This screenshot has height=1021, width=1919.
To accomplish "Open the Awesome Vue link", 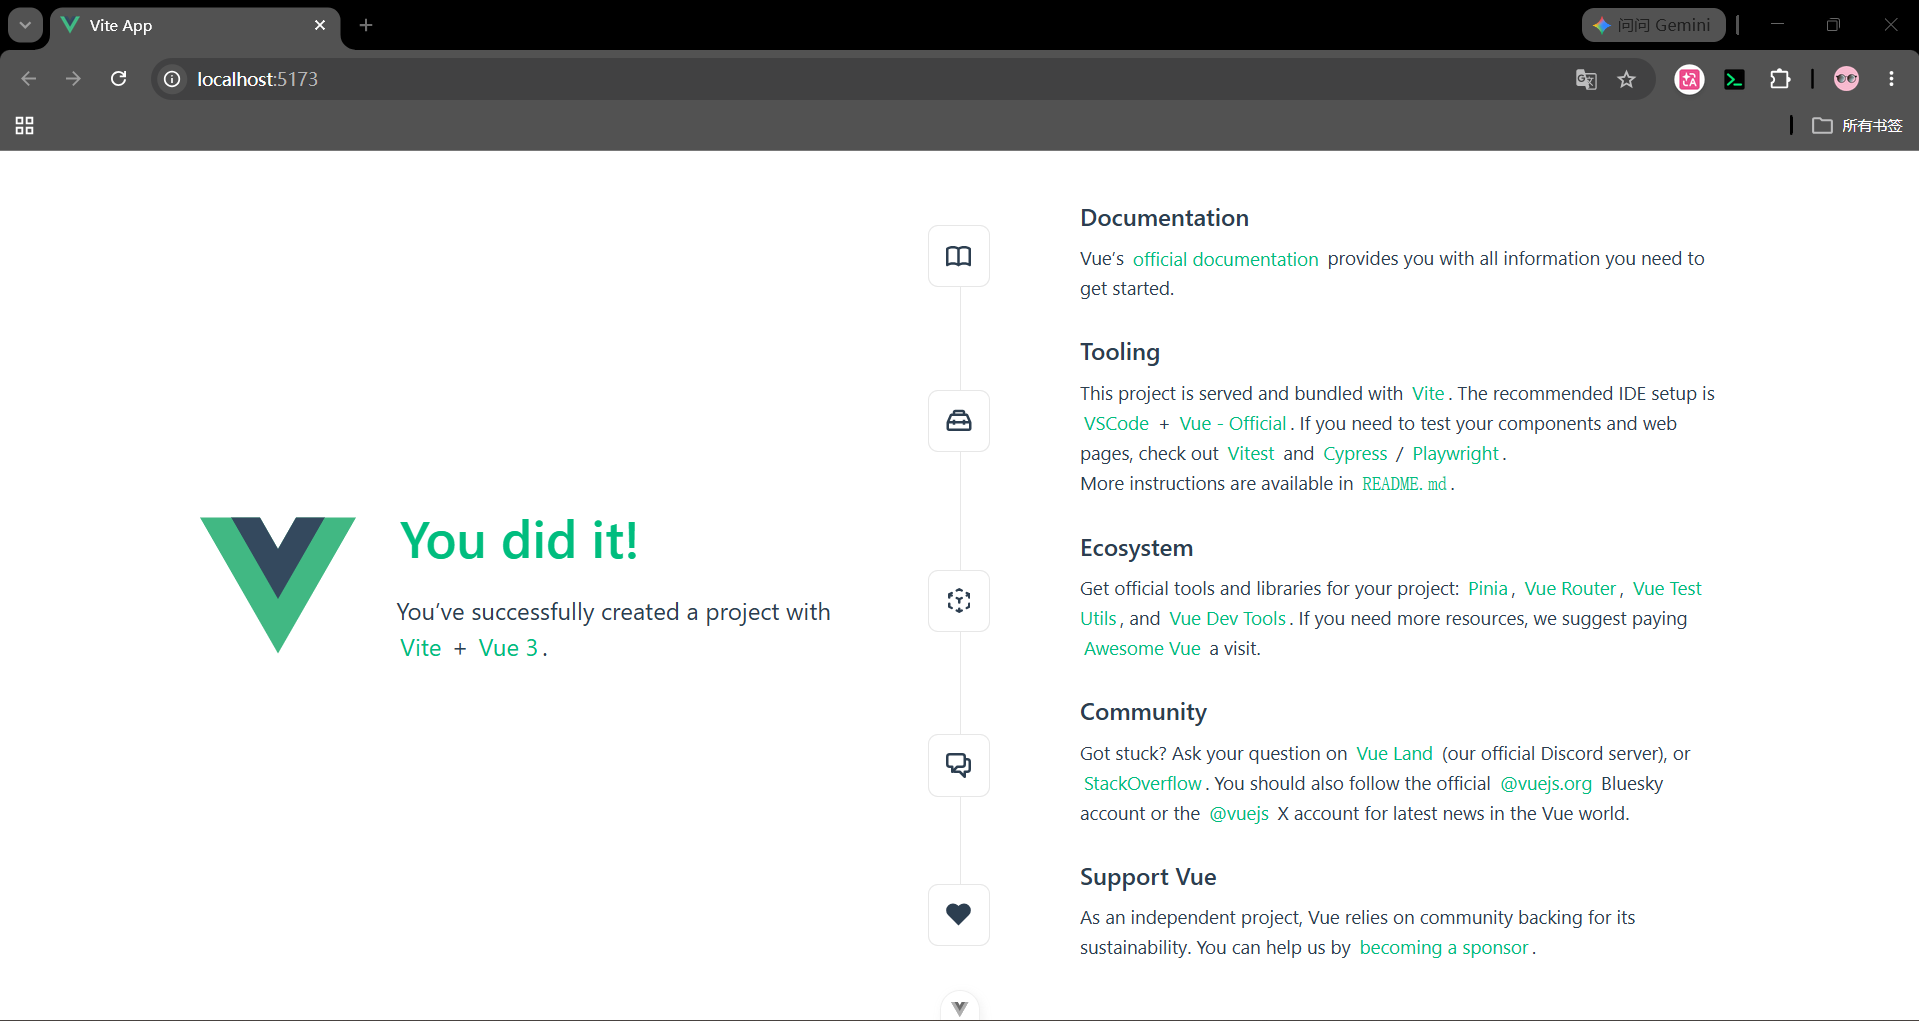I will [1142, 649].
